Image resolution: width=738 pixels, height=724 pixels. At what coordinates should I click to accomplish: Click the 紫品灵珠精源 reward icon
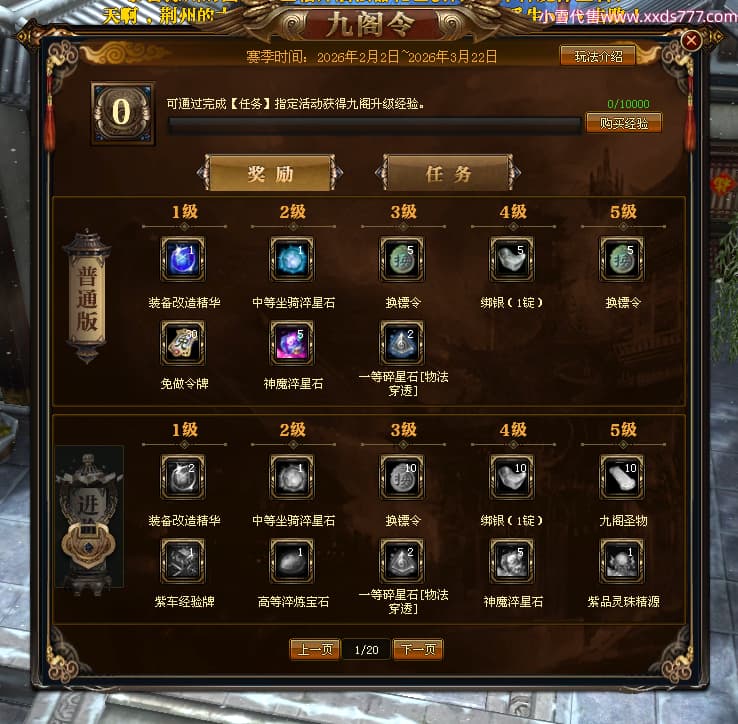click(x=622, y=561)
